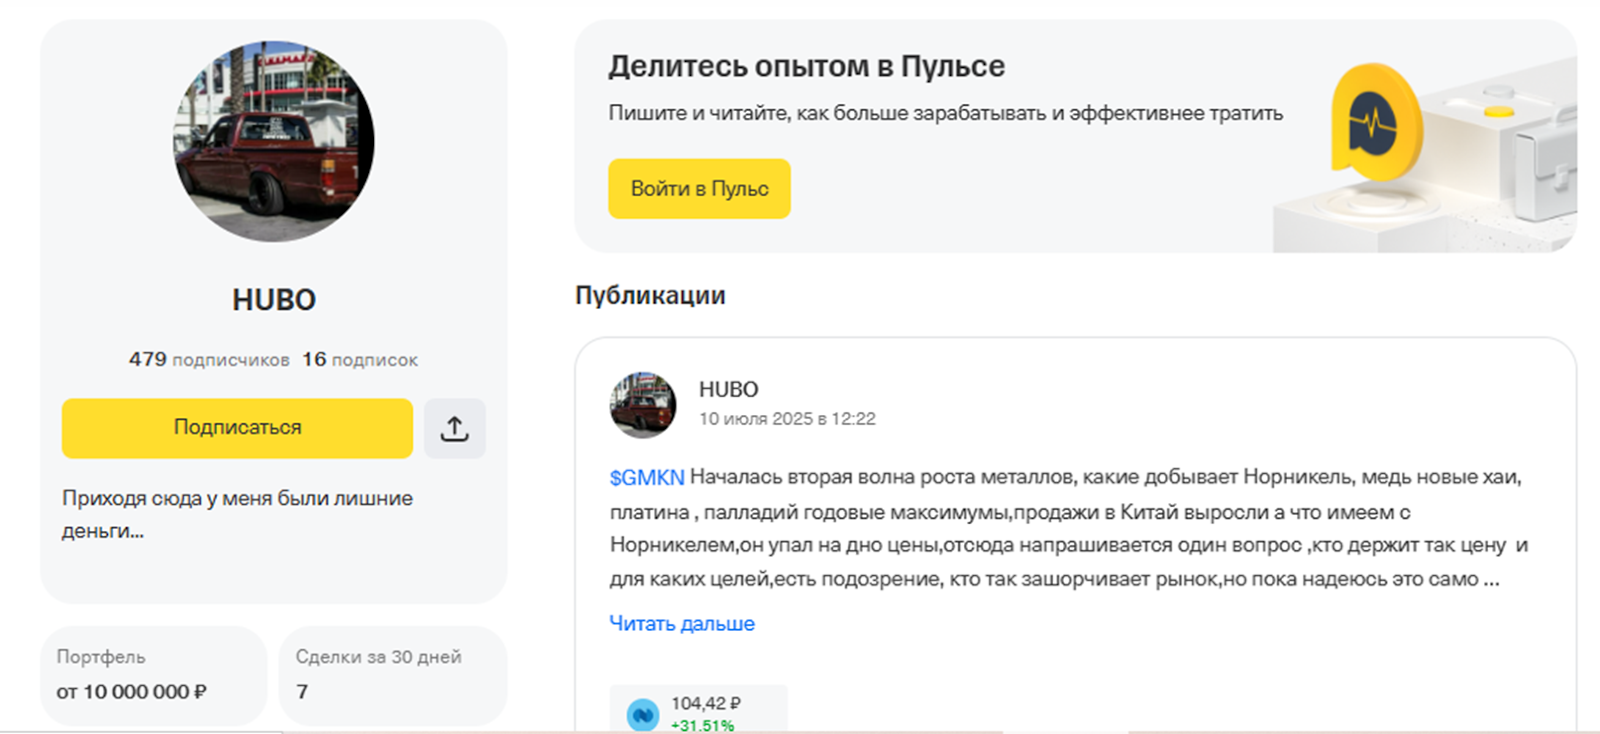The height and width of the screenshot is (734, 1600).
Task: Click the Сделки за 30 дней card
Action: [392, 675]
